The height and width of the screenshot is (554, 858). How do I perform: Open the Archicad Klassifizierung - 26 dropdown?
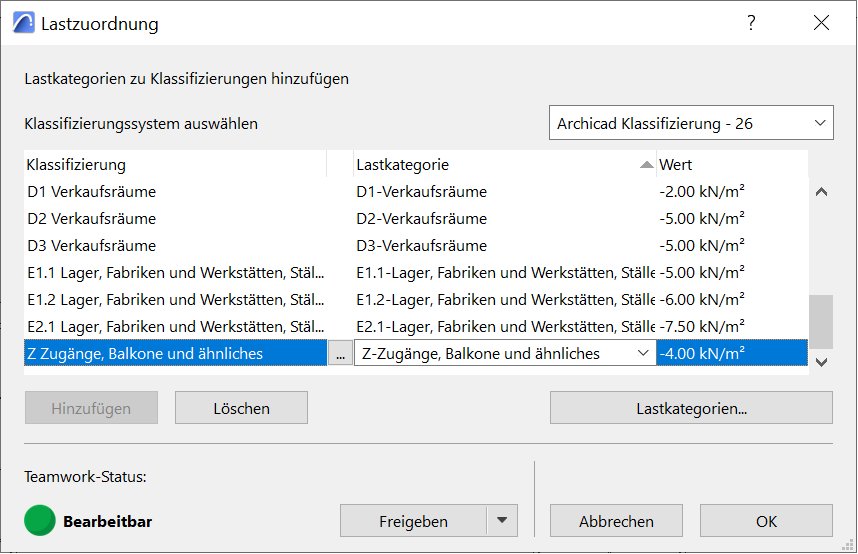(690, 124)
